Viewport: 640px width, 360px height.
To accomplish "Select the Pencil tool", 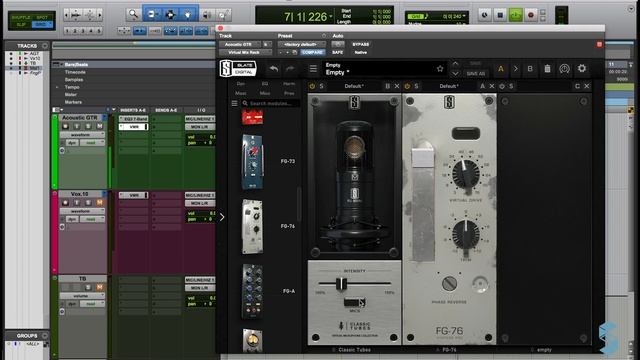I will pos(223,15).
